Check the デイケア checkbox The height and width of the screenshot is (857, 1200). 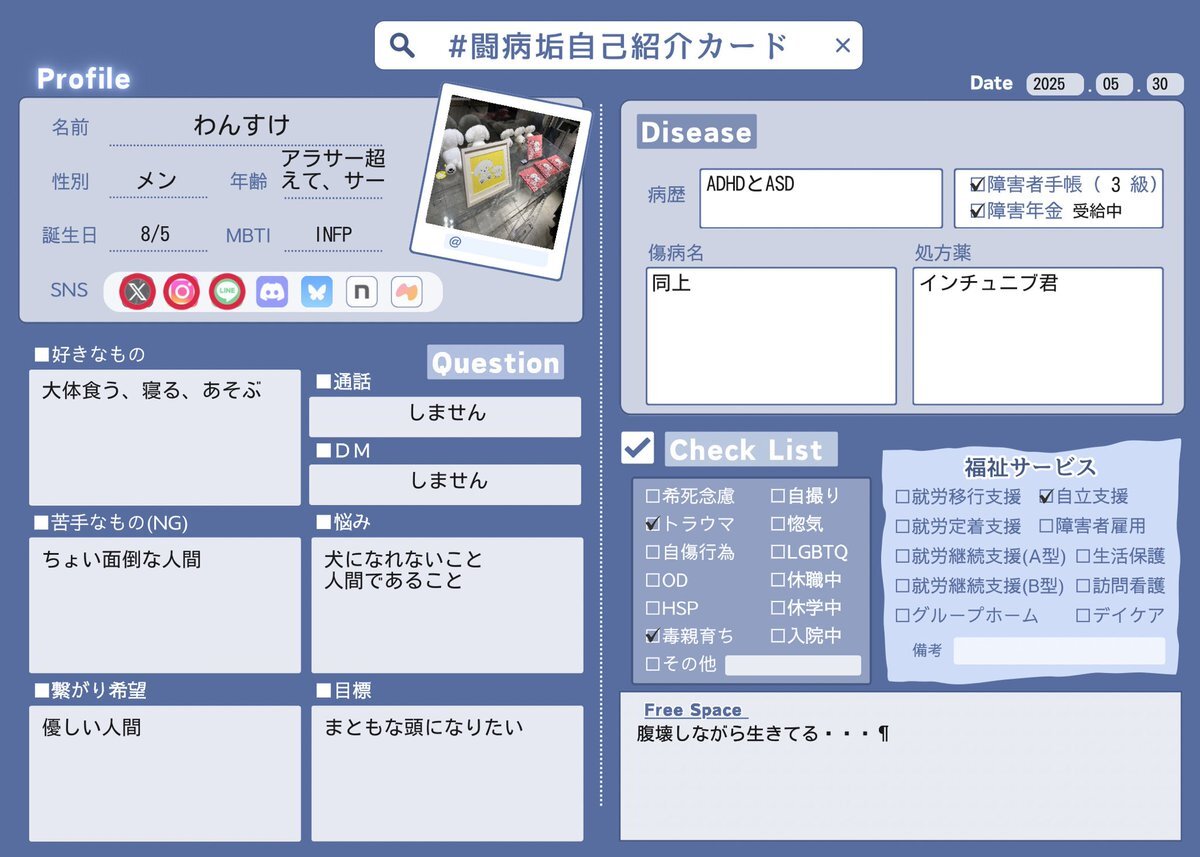coord(1083,617)
